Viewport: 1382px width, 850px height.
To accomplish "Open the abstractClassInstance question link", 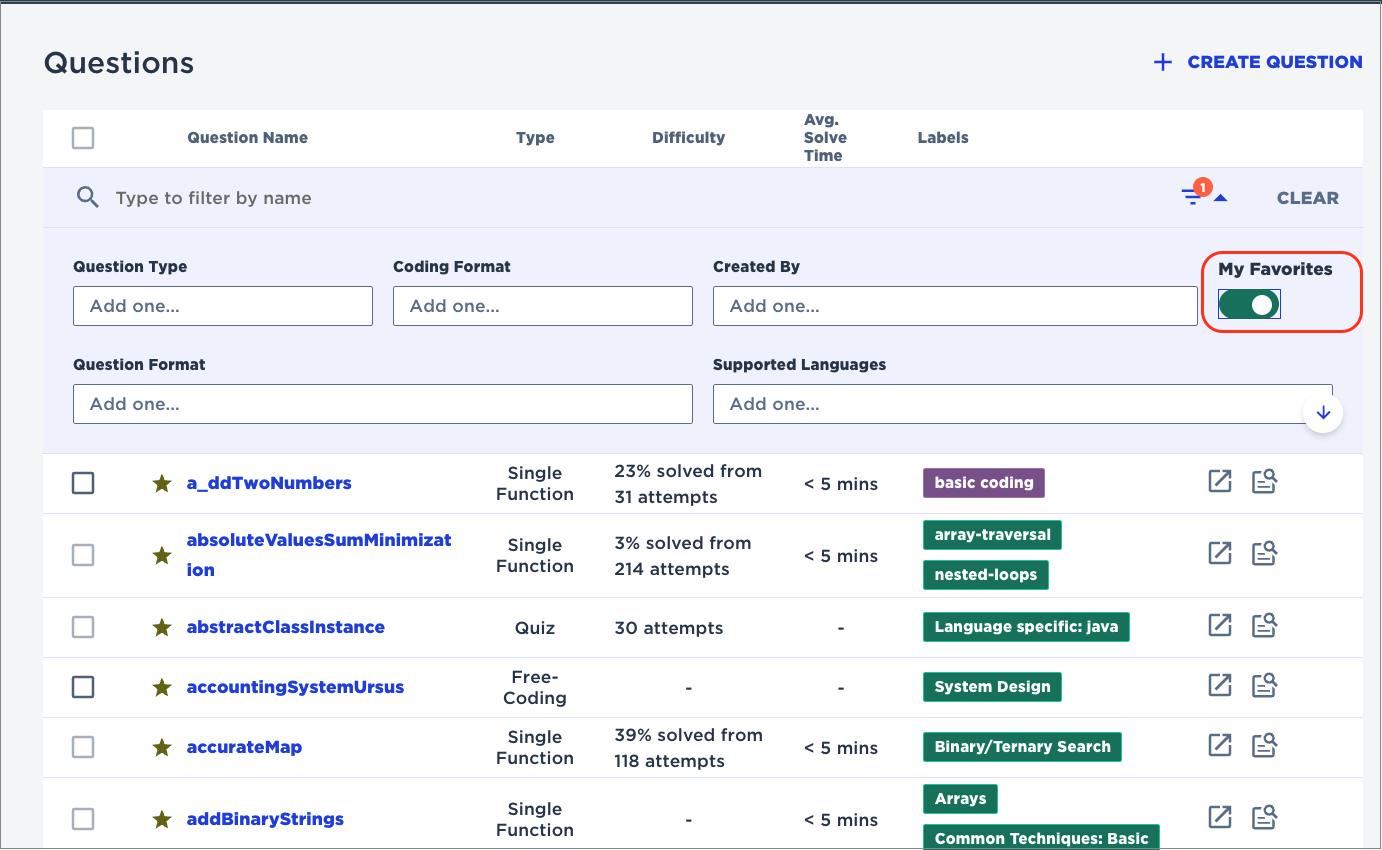I will pos(285,626).
